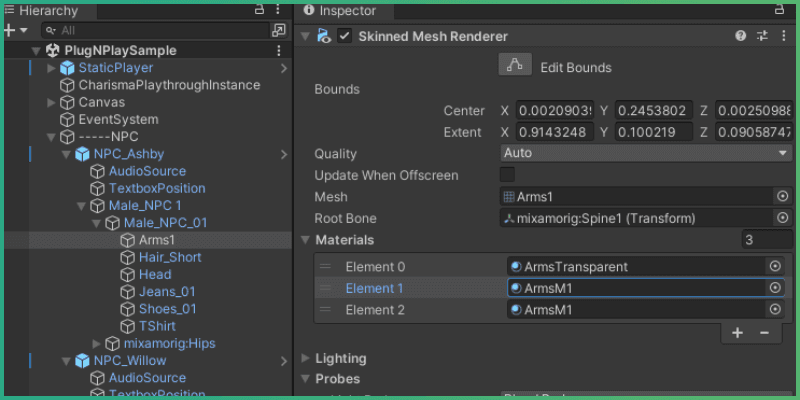Select the Hair_Short object in the hierarchy
This screenshot has height=400, width=800.
(x=170, y=257)
